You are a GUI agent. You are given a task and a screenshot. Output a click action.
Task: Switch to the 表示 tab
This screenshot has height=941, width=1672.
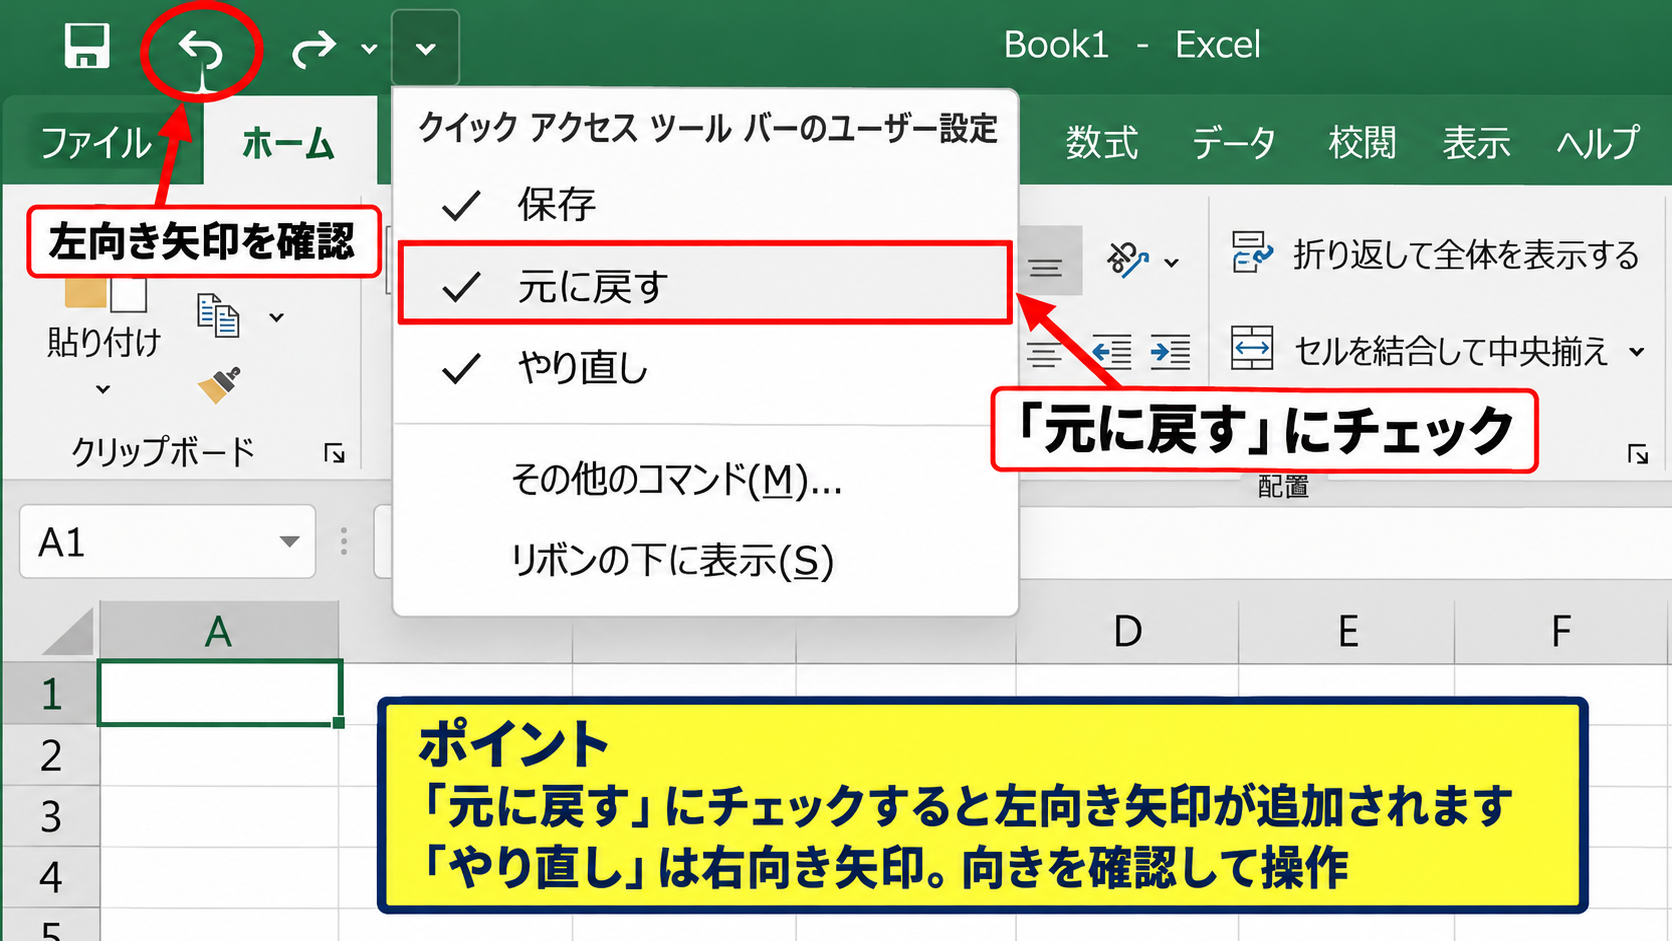(x=1476, y=143)
